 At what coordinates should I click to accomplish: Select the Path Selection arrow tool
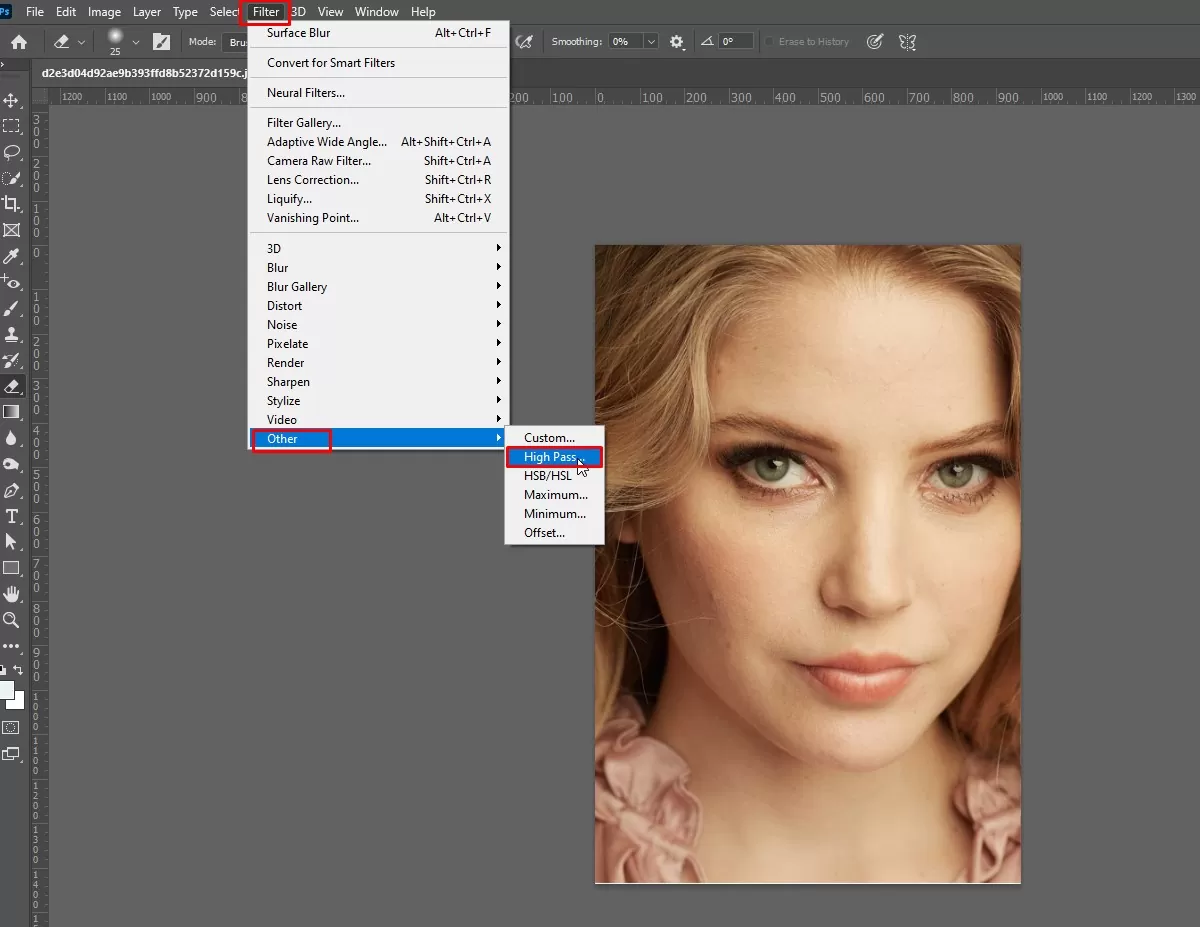click(x=12, y=542)
